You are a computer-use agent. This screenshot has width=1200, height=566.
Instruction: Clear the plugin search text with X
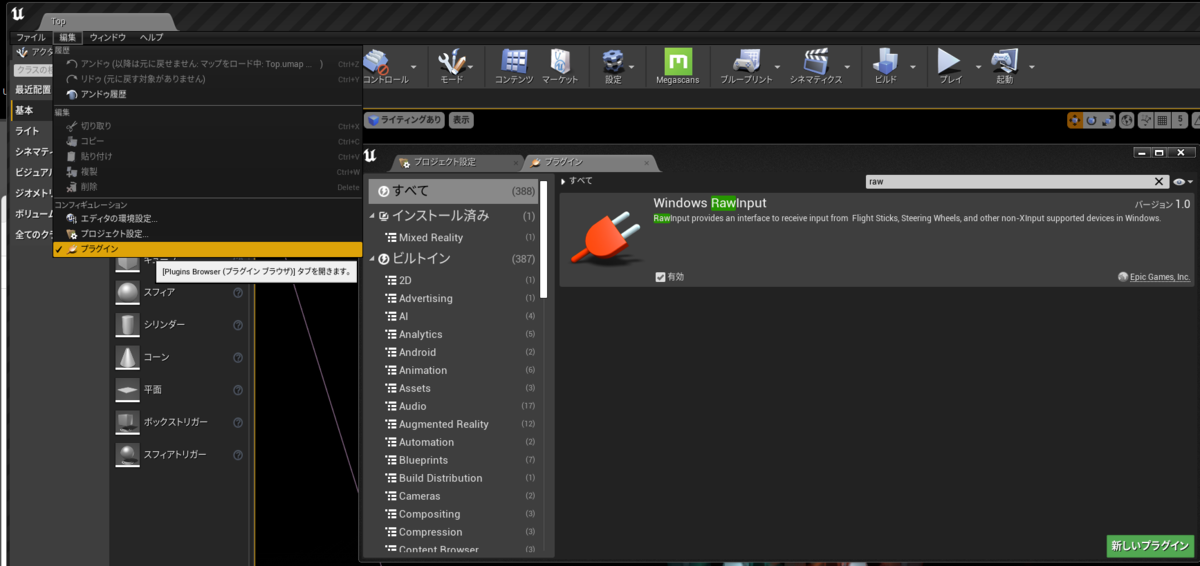[1159, 182]
